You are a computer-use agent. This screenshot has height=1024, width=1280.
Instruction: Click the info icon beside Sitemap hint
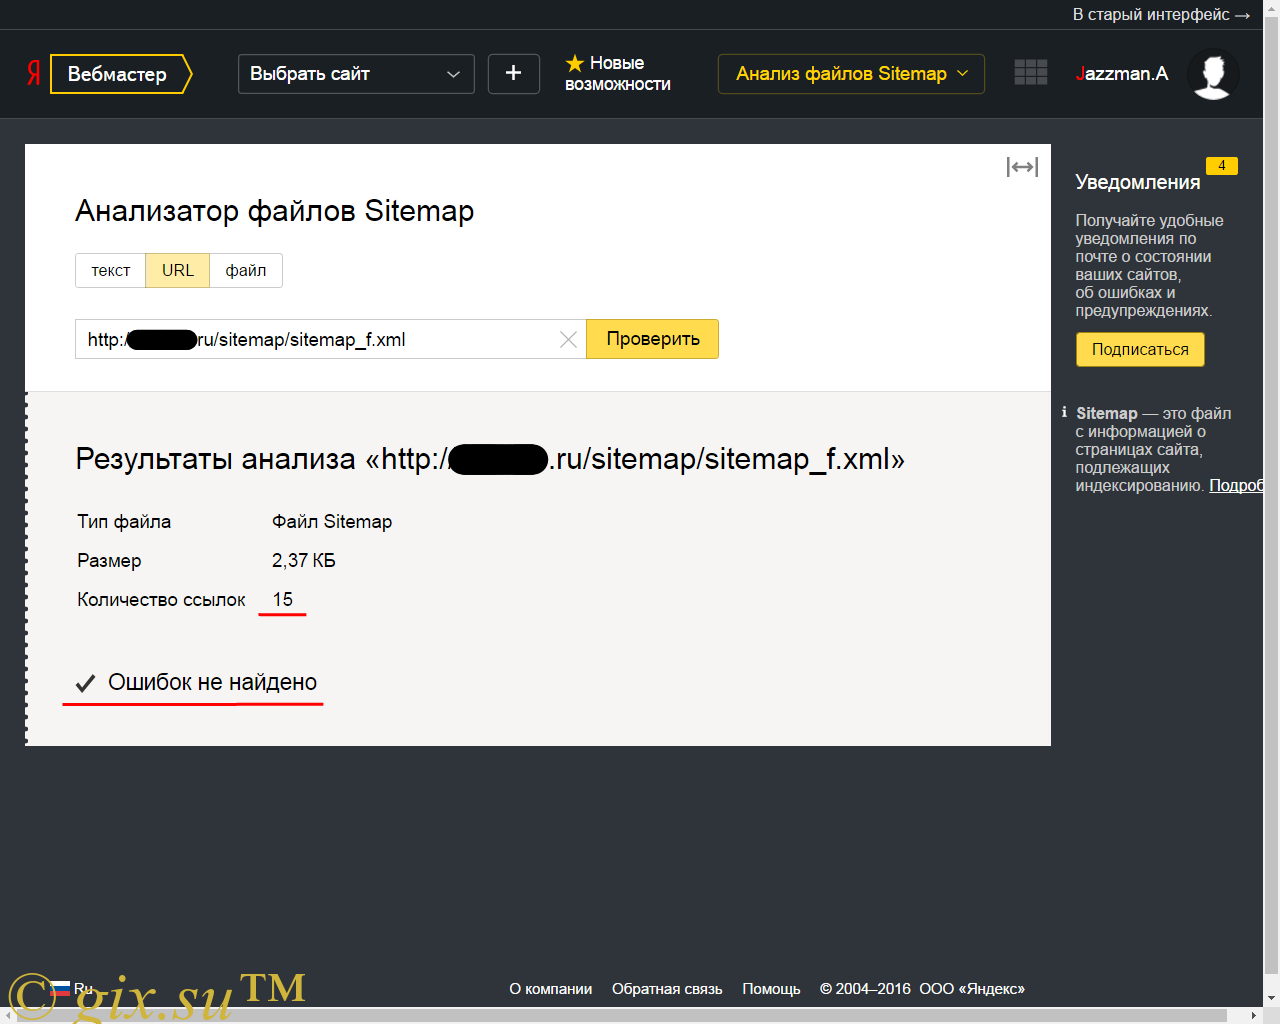tap(1064, 412)
